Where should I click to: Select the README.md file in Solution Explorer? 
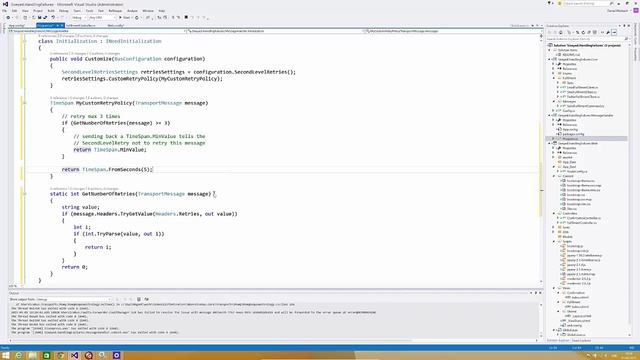tap(571, 55)
